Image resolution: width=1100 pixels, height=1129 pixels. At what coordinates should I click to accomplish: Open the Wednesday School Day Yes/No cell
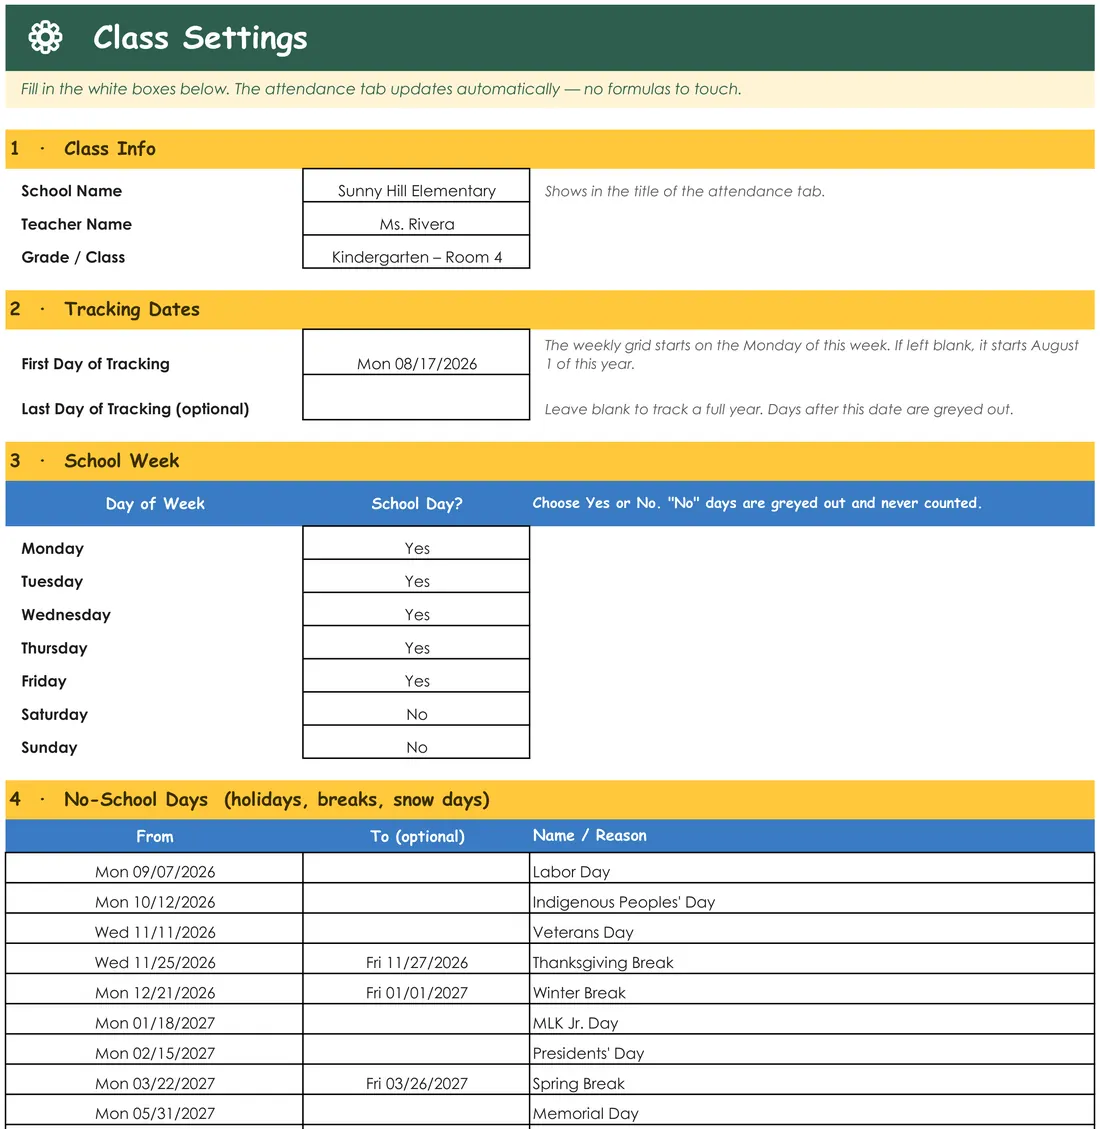[416, 609]
